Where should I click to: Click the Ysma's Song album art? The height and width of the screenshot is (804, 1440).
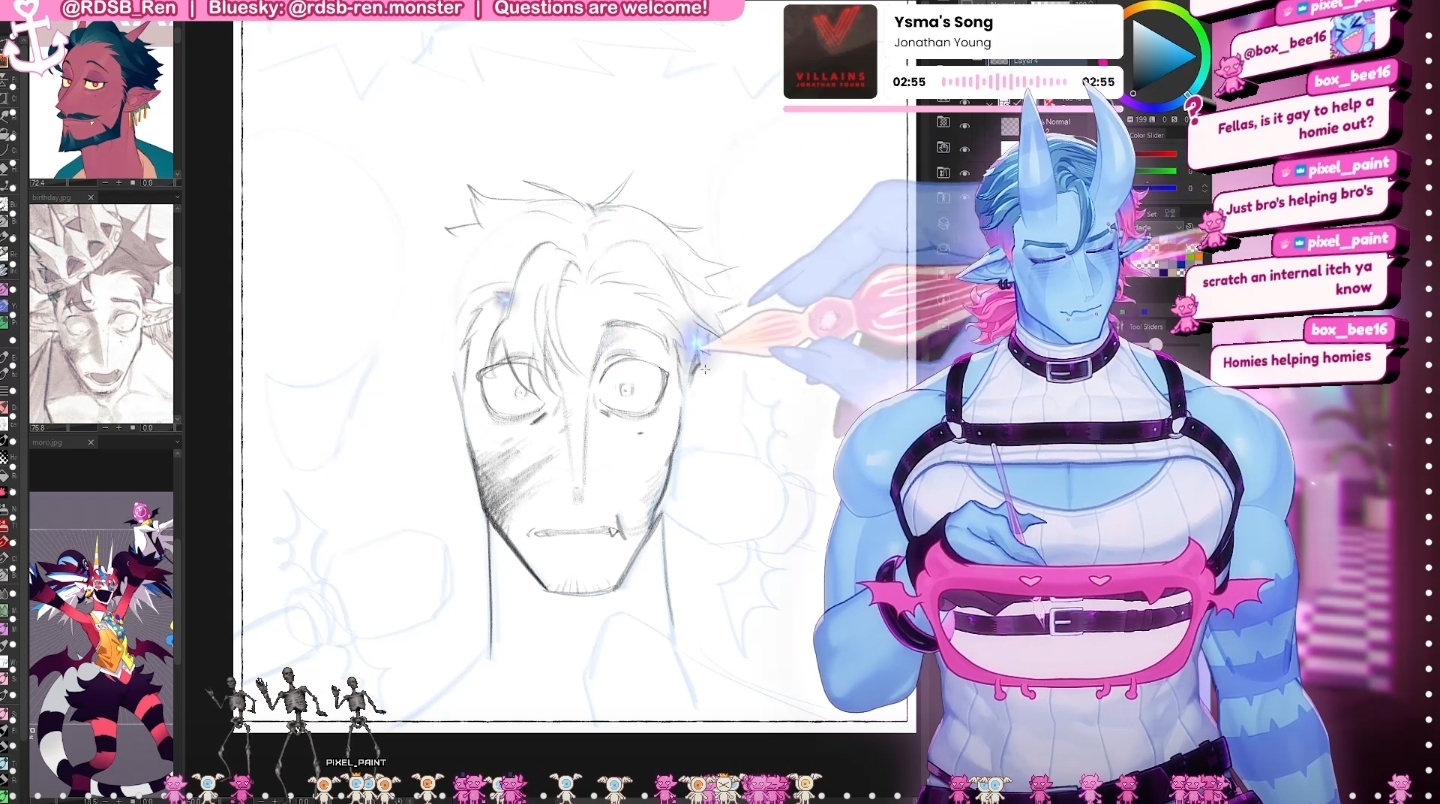[x=830, y=52]
